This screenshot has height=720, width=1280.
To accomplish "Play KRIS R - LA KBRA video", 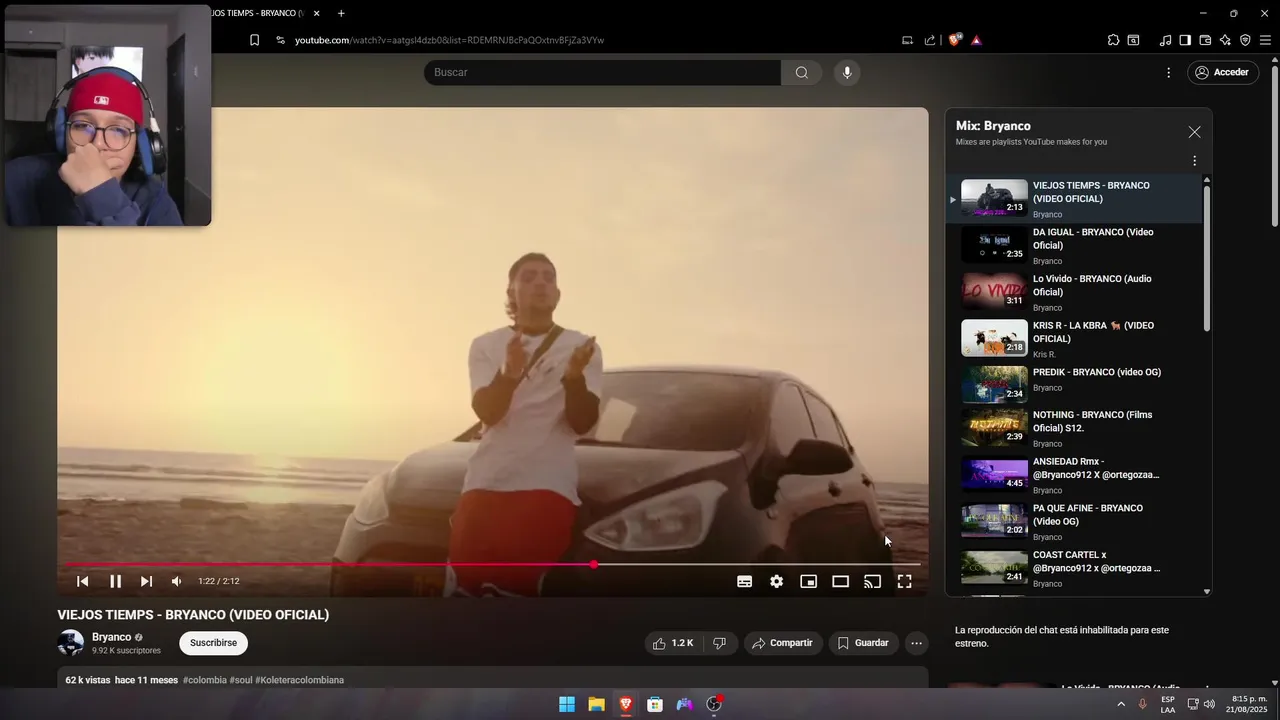I will coord(1073,339).
